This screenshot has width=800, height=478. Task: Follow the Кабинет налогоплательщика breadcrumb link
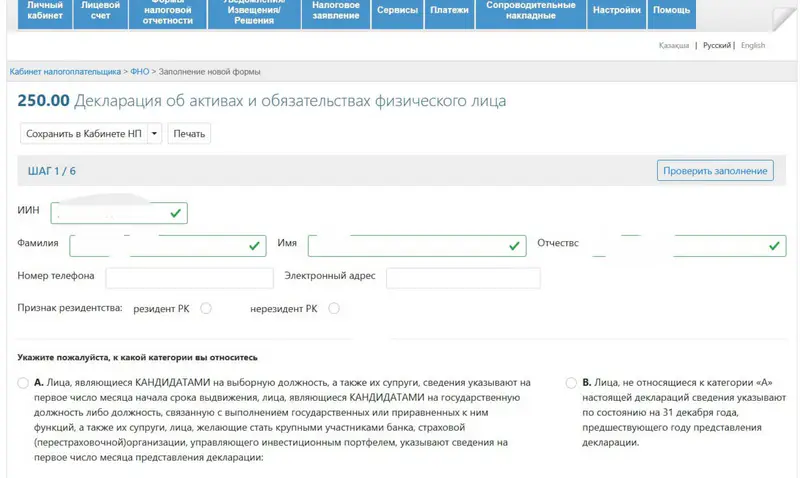65,72
